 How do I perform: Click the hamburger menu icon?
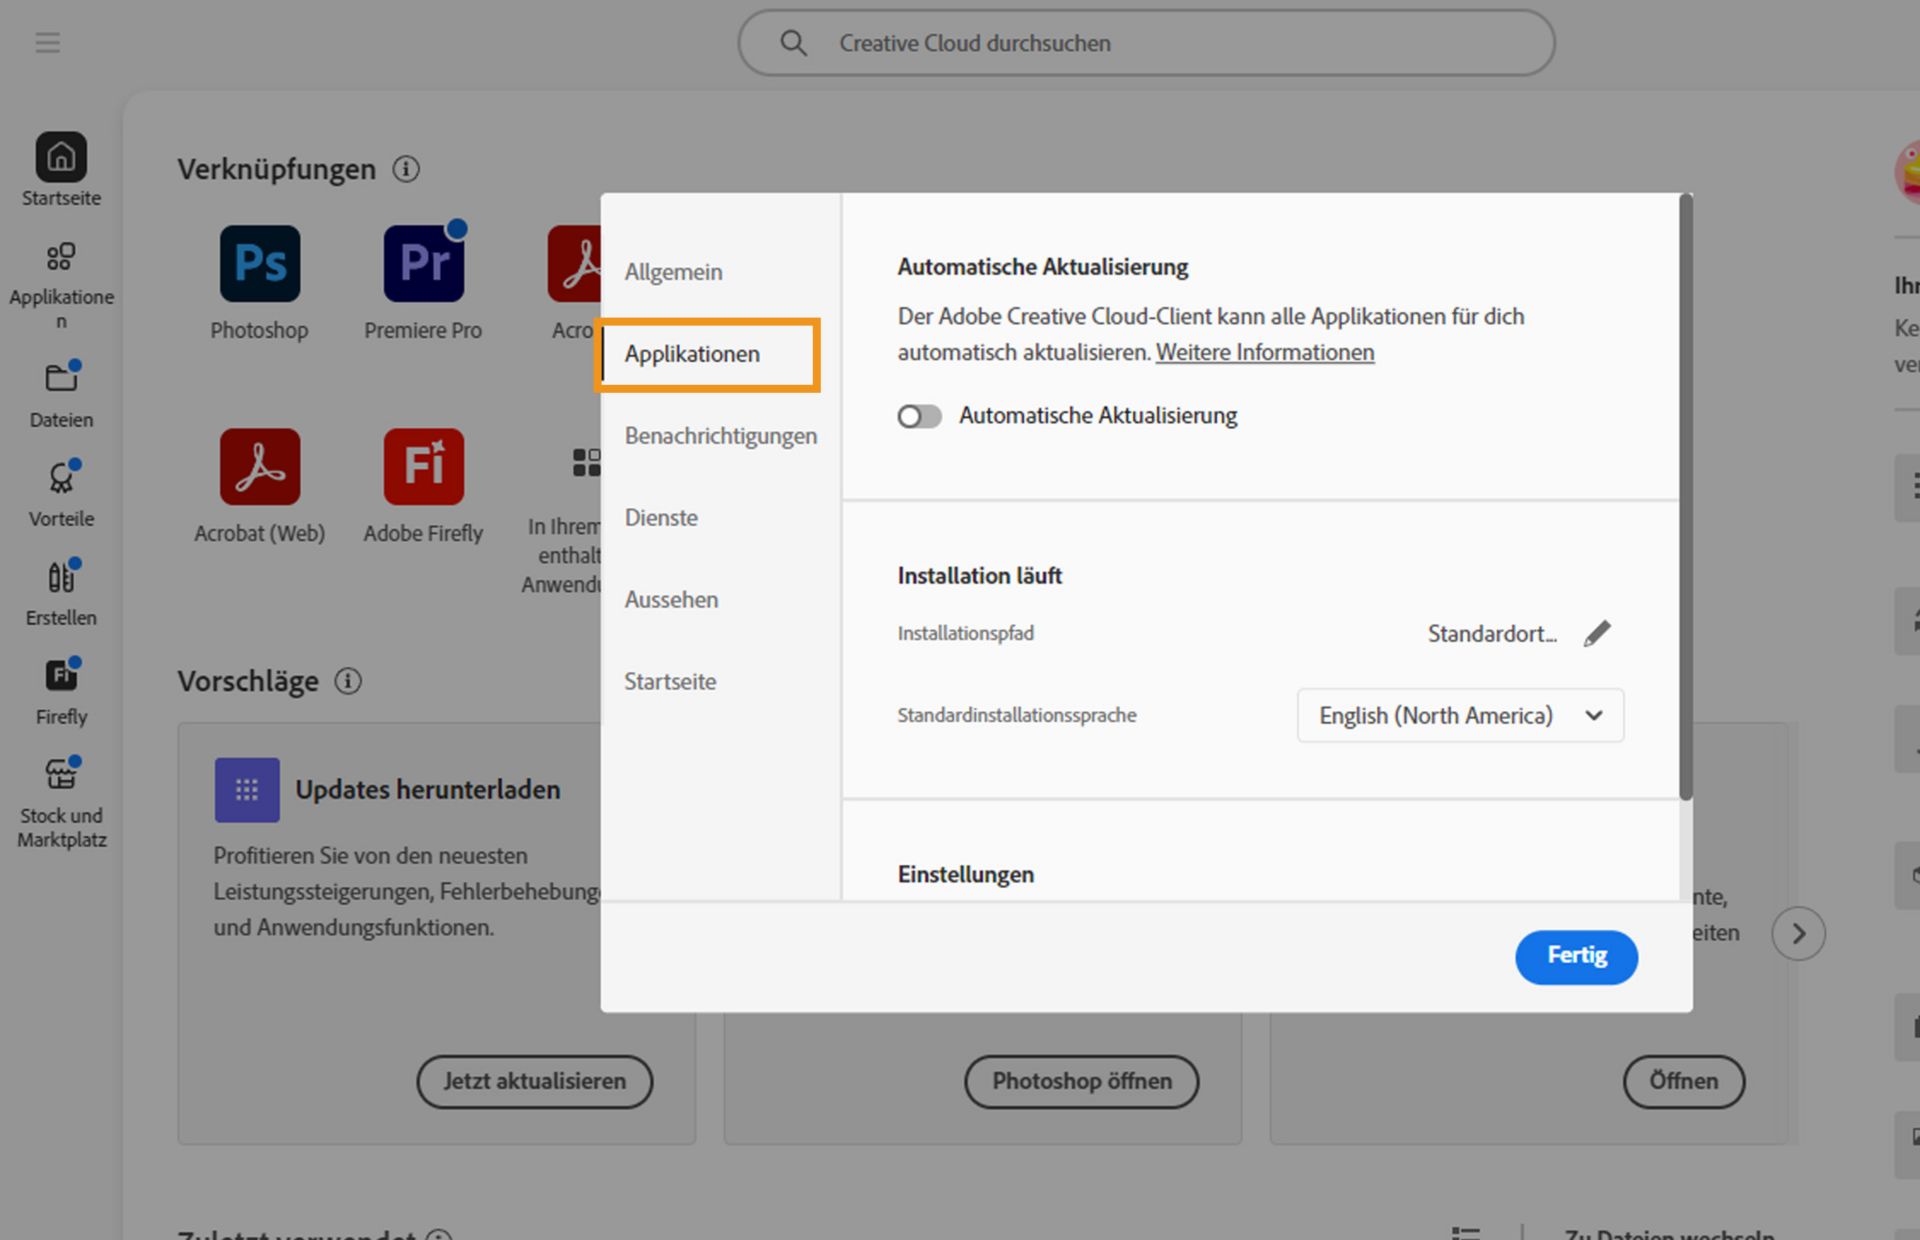click(47, 42)
